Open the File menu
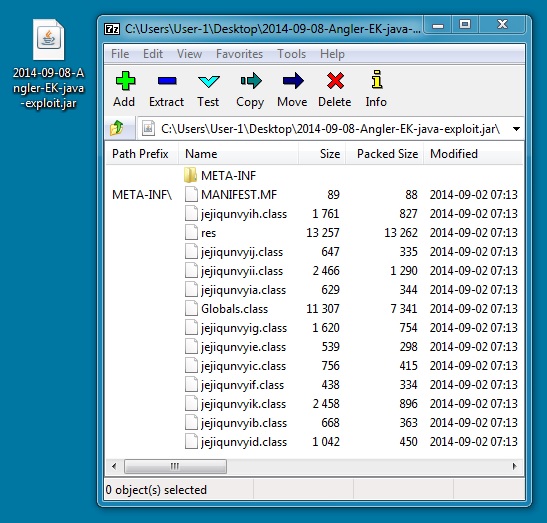 (120, 54)
